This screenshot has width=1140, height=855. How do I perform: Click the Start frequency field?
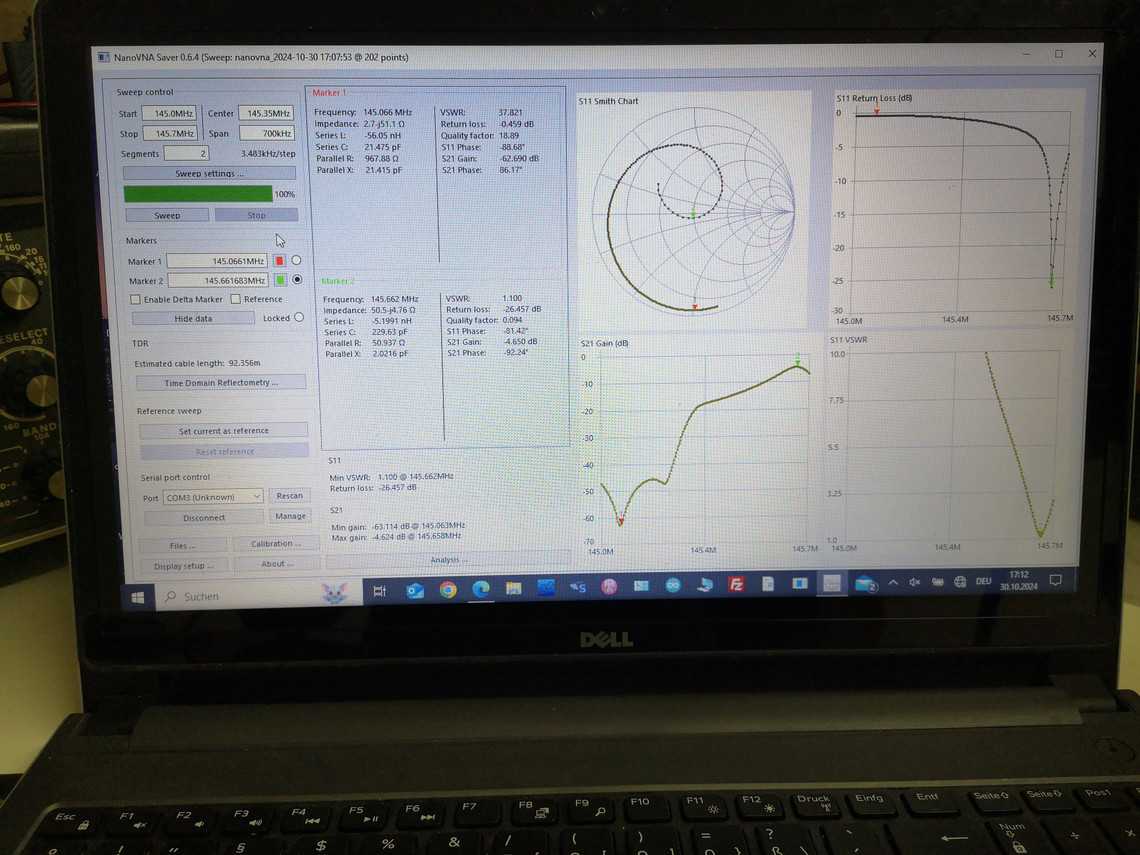coord(169,113)
